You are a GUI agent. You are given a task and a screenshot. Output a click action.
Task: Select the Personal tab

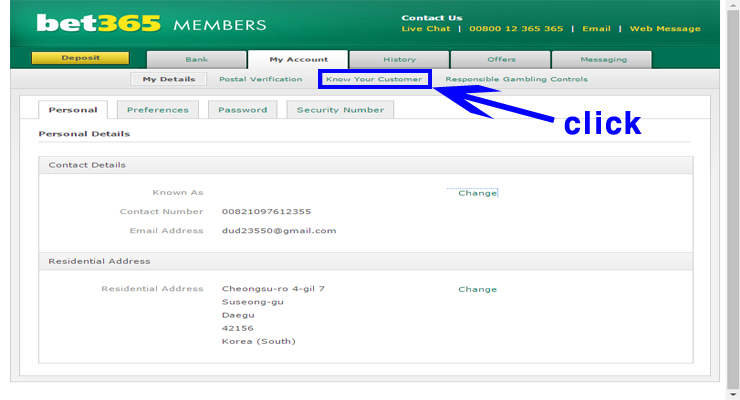click(x=73, y=110)
